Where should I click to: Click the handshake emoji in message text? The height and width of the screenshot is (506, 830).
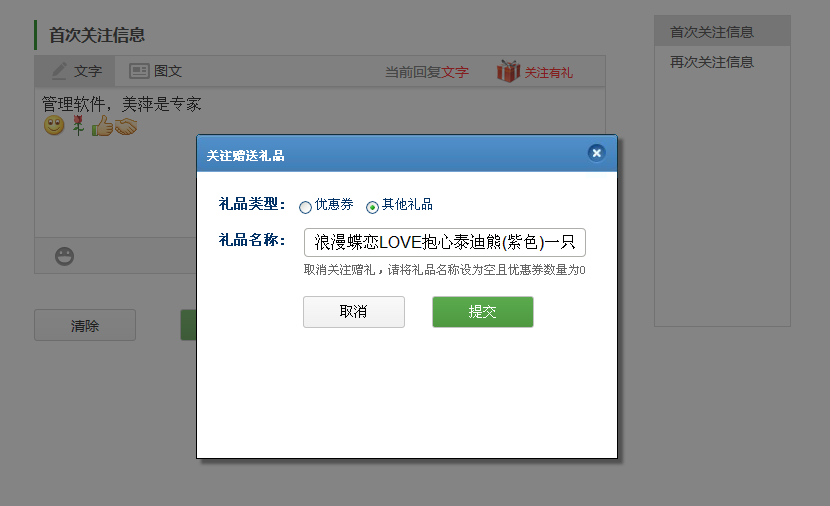126,126
